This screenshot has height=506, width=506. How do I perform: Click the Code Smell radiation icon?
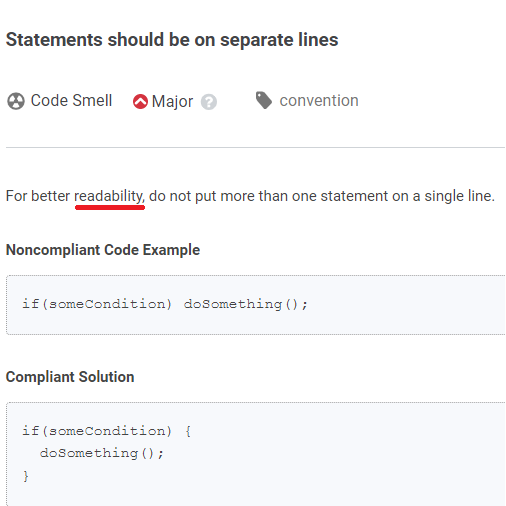[16, 101]
